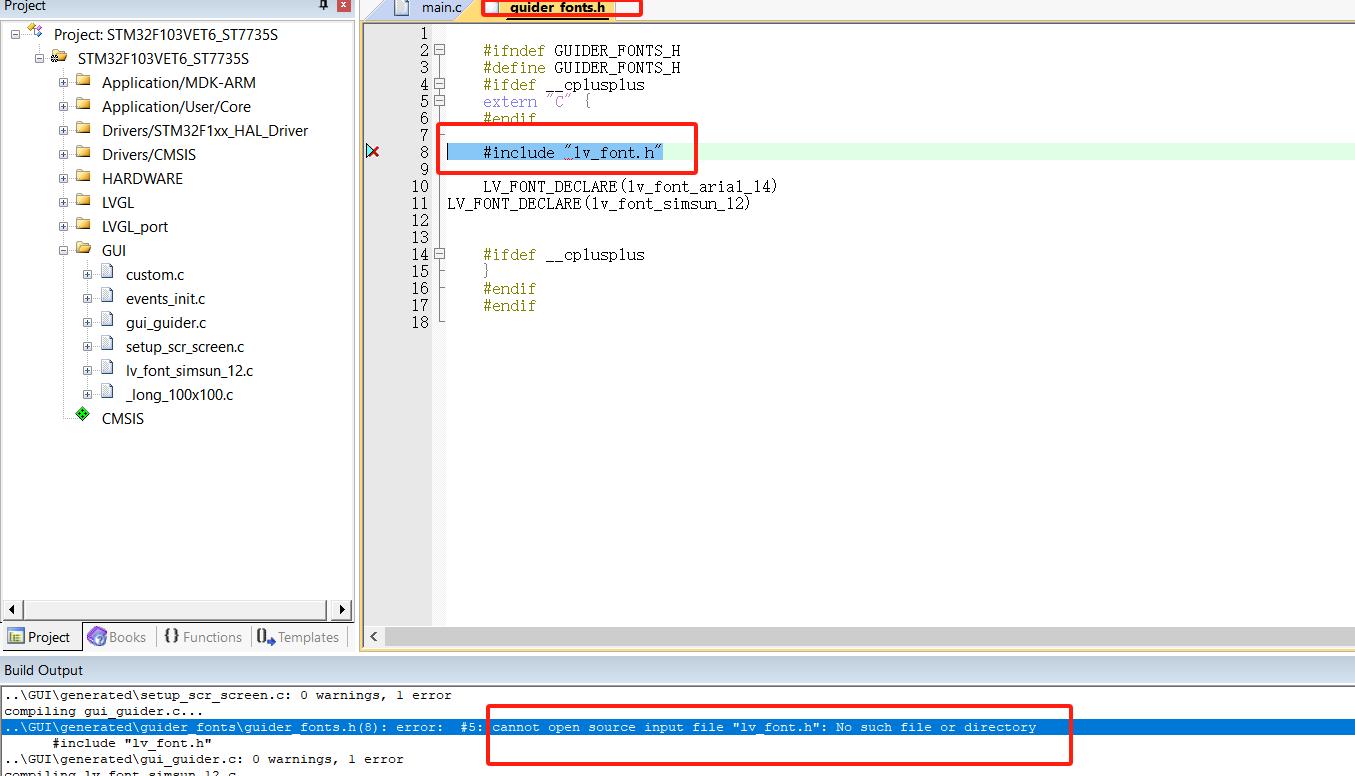This screenshot has width=1355, height=776.
Task: Collapse the GUI folder
Action: pyautogui.click(x=63, y=250)
